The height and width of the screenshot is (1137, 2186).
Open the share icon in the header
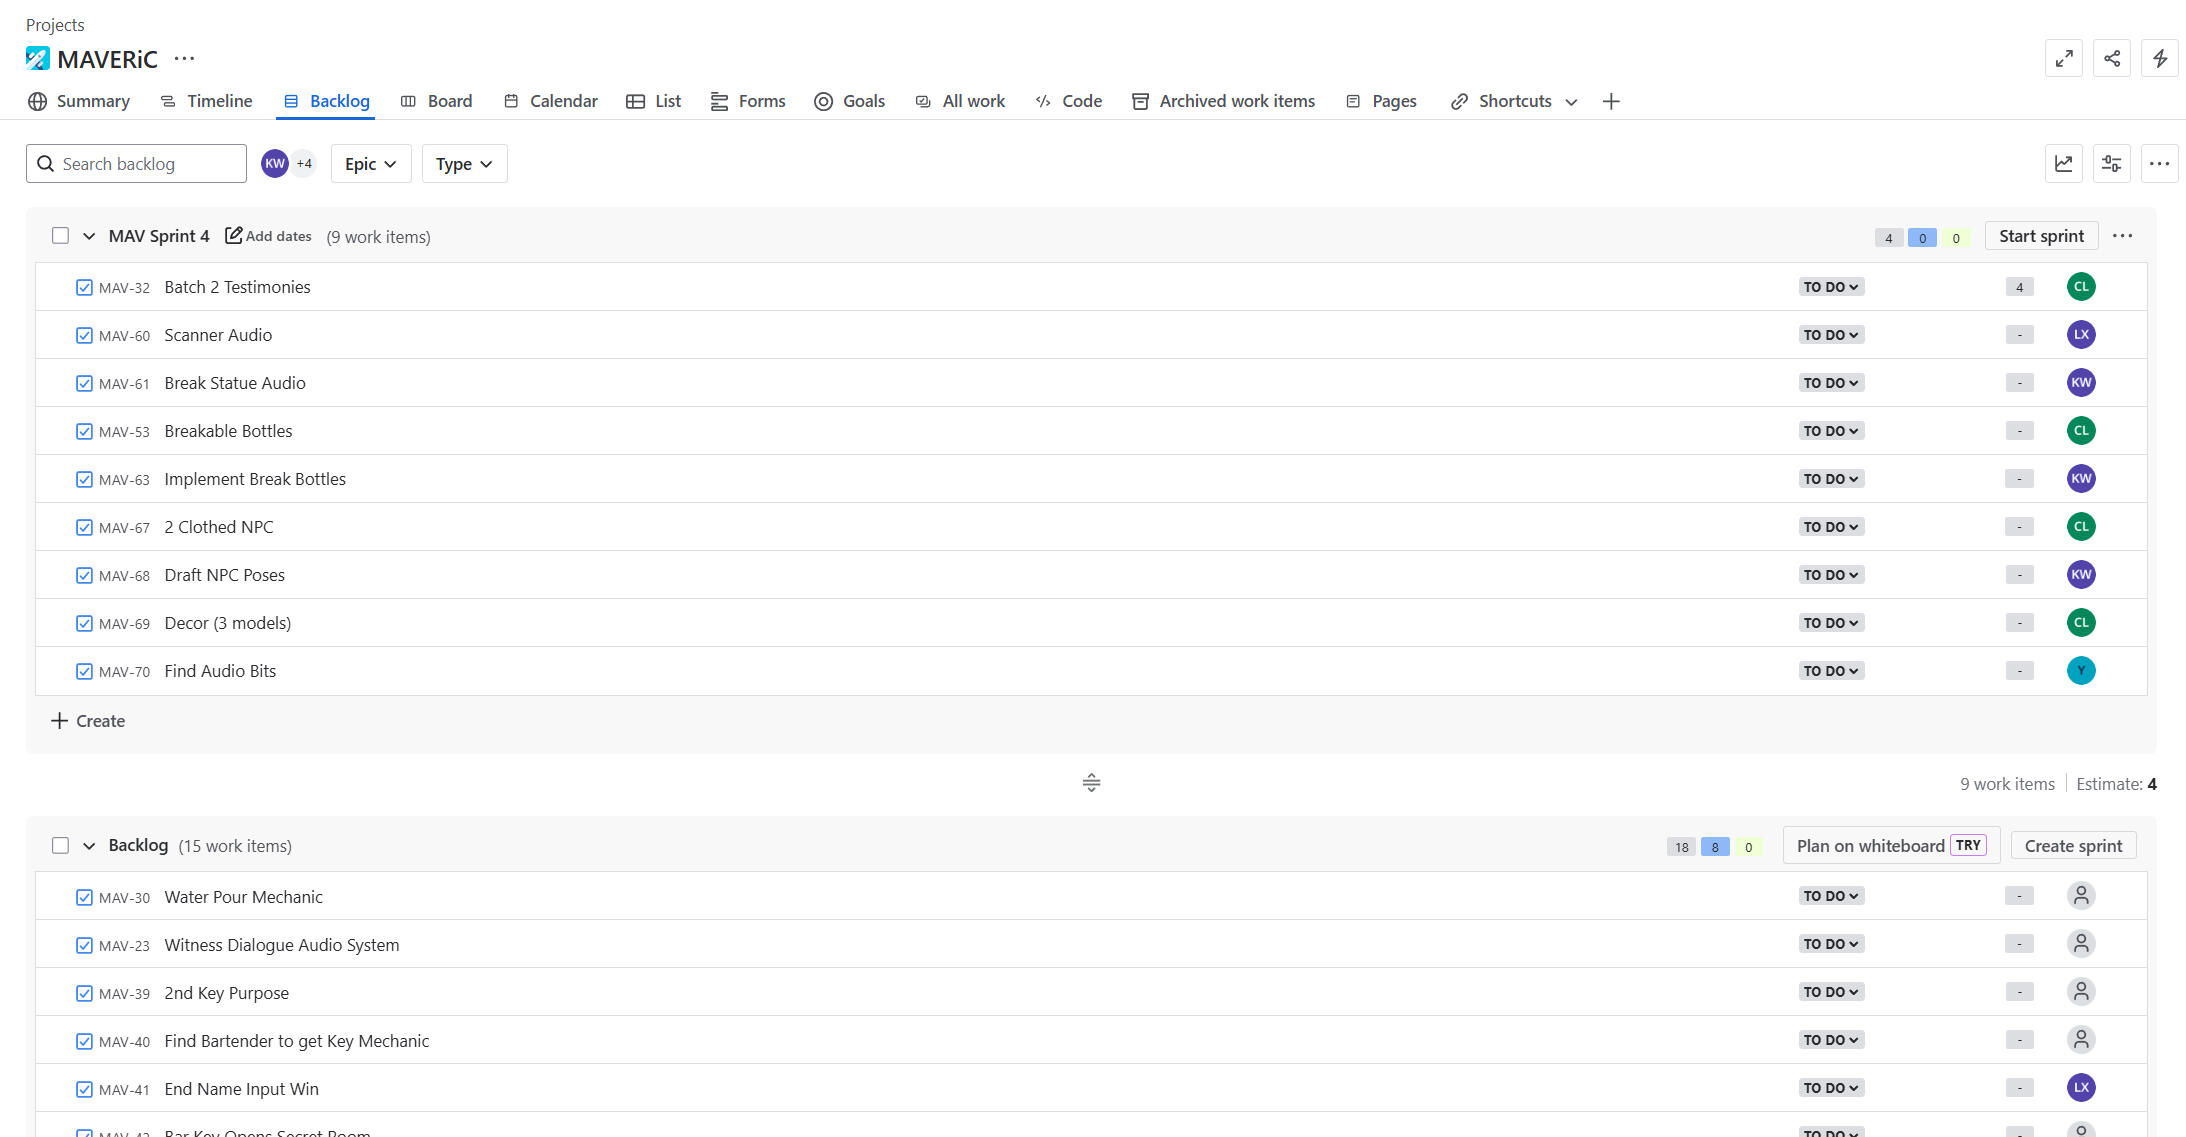pos(2111,59)
